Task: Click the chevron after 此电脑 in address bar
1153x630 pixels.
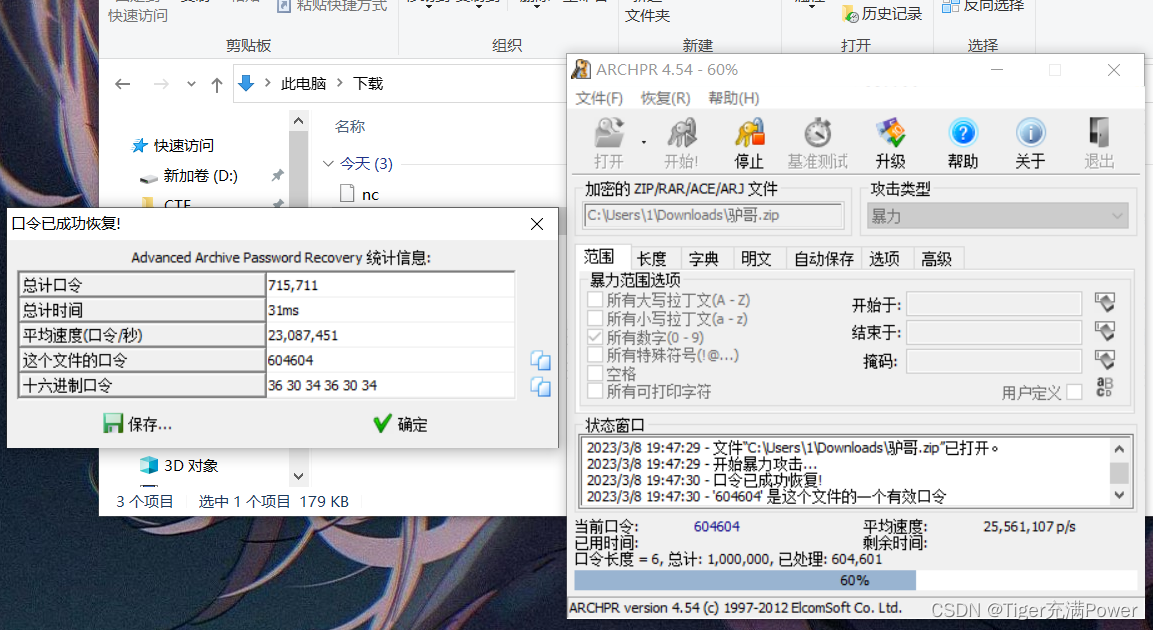Action: point(340,83)
